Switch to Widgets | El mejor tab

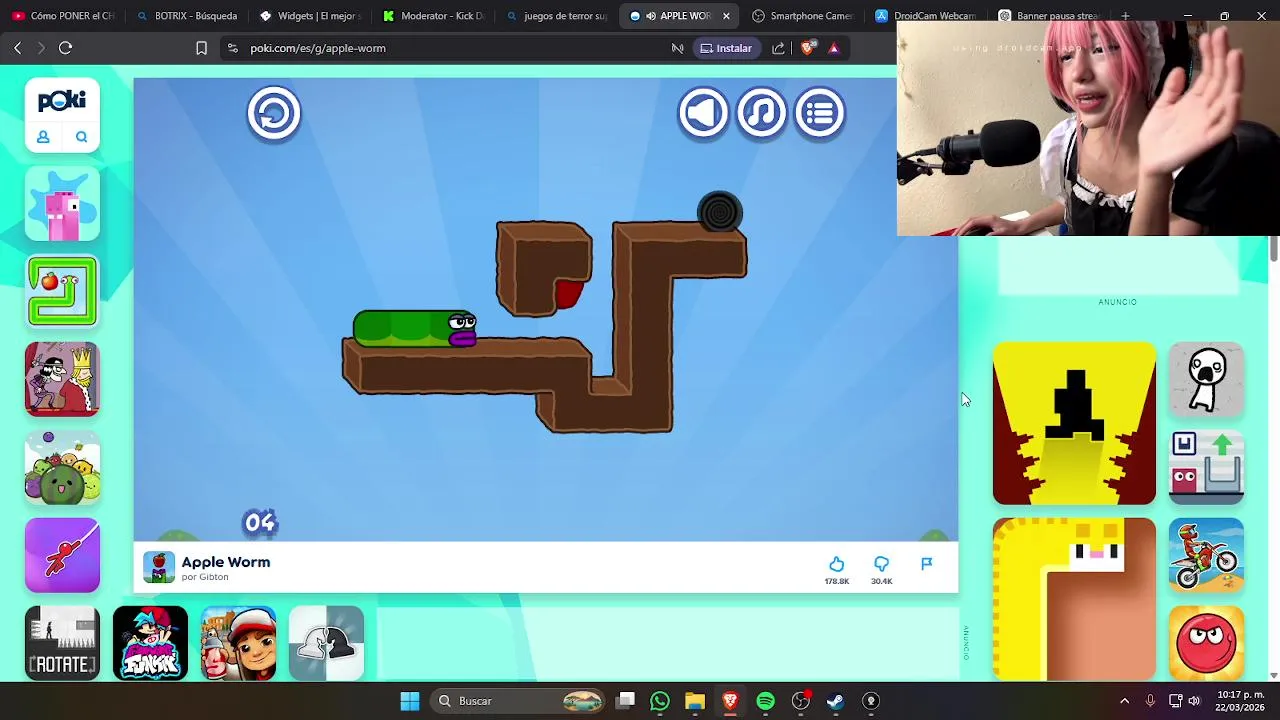(x=311, y=16)
